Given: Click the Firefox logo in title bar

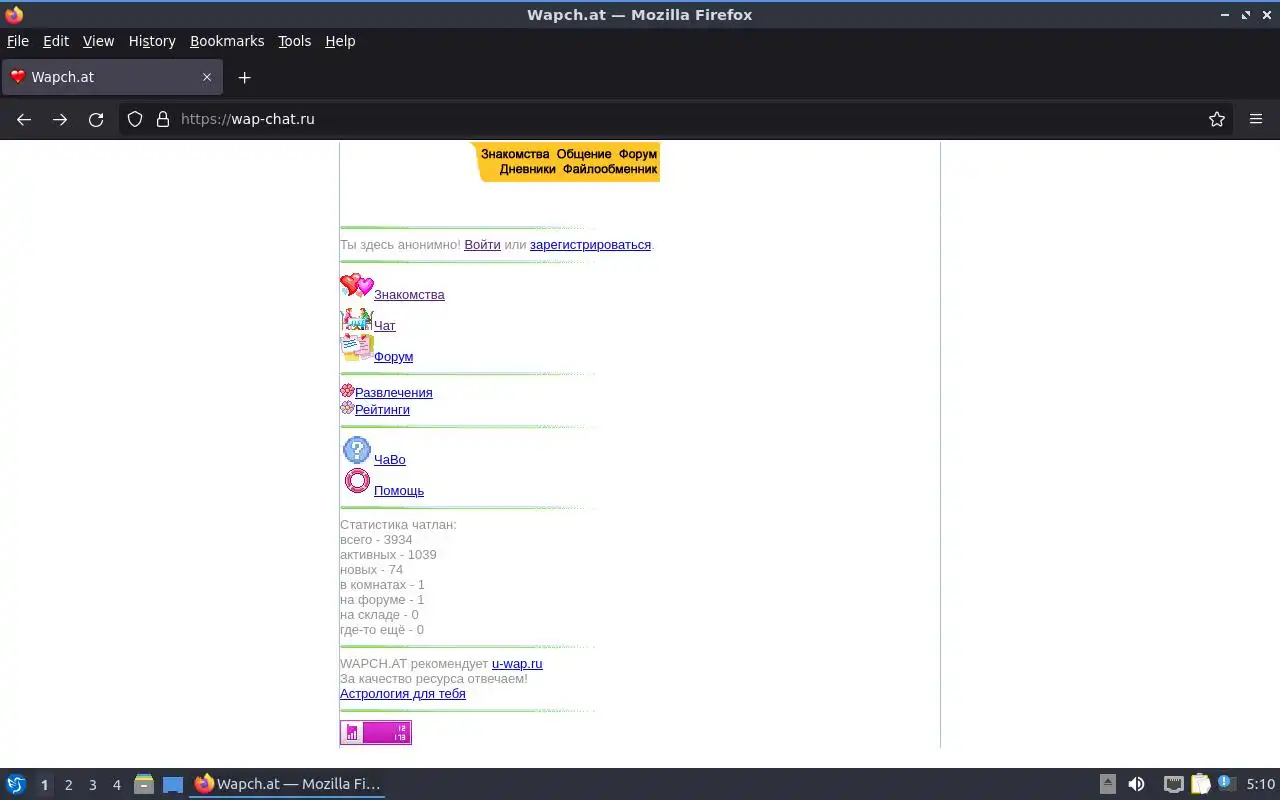Looking at the screenshot, I should click(14, 15).
